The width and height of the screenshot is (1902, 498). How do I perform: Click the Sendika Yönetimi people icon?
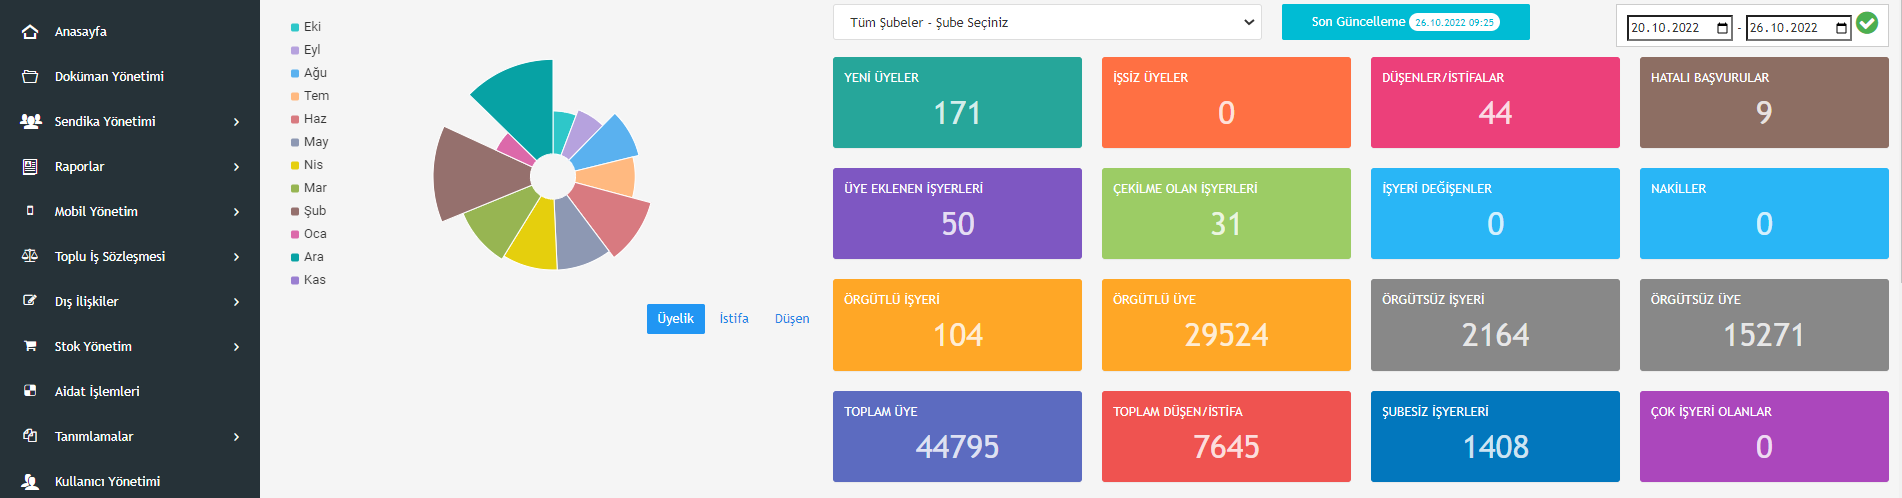click(30, 122)
